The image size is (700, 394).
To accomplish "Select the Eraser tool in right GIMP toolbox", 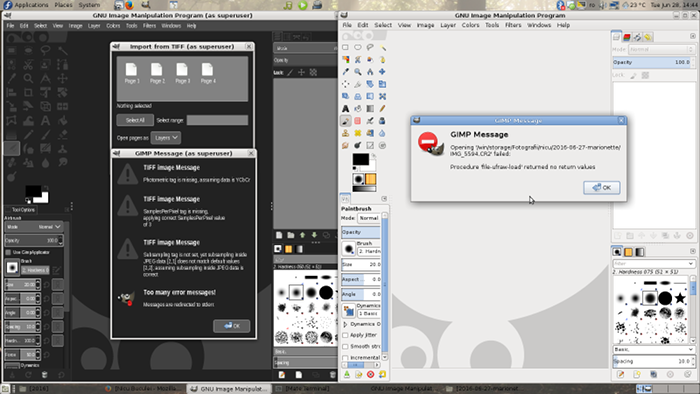I will pos(358,121).
